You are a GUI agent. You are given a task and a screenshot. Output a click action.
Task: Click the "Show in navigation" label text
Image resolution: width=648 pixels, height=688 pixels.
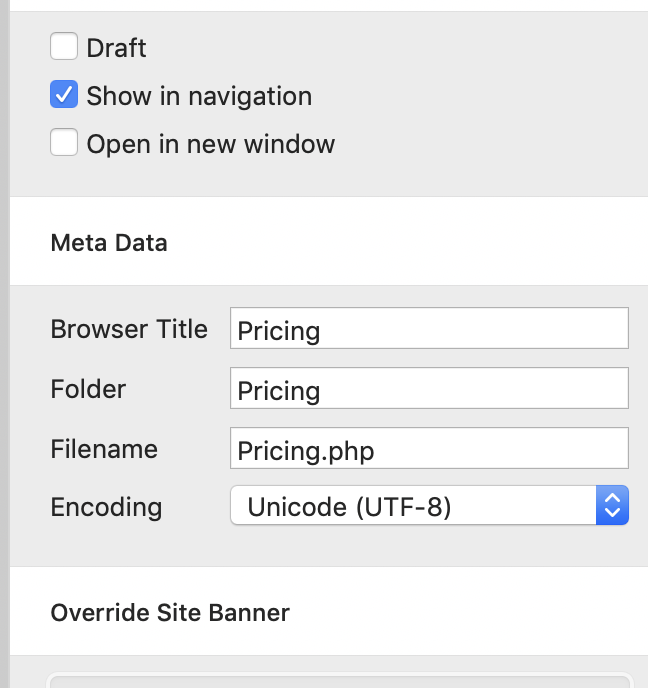pyautogui.click(x=199, y=96)
